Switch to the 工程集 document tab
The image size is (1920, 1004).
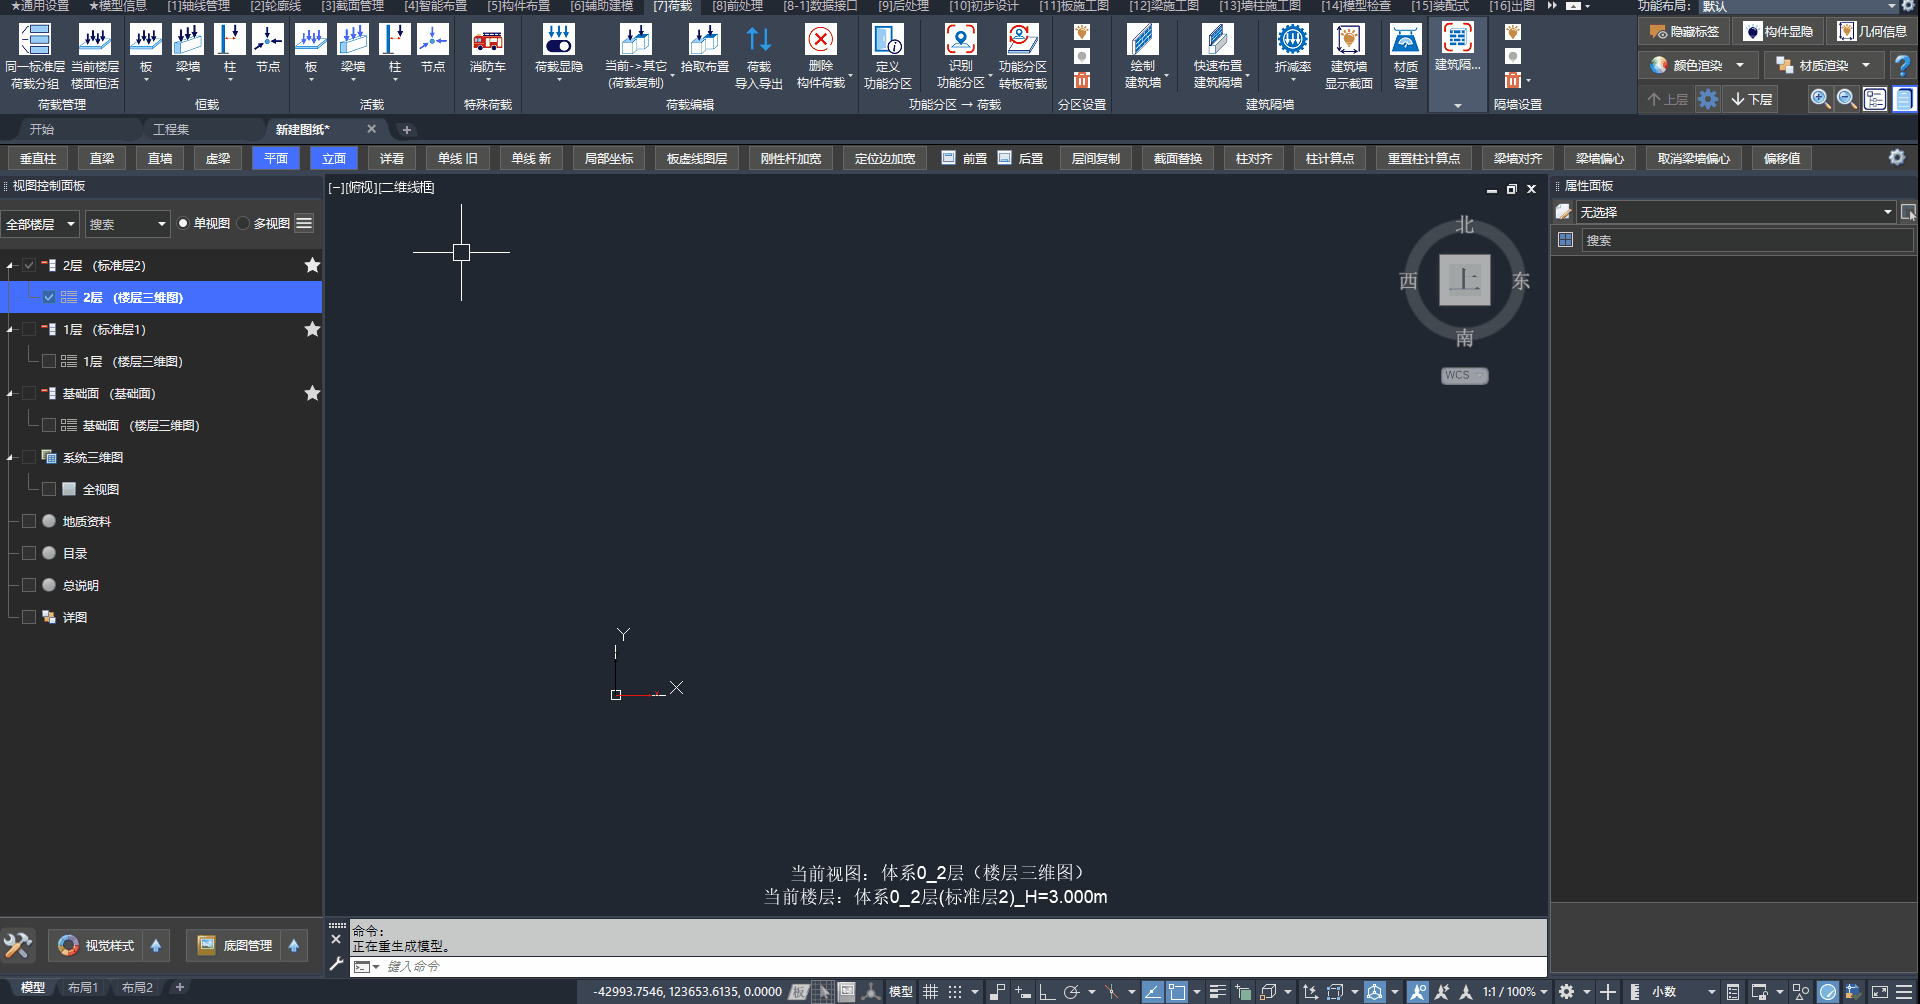(171, 129)
